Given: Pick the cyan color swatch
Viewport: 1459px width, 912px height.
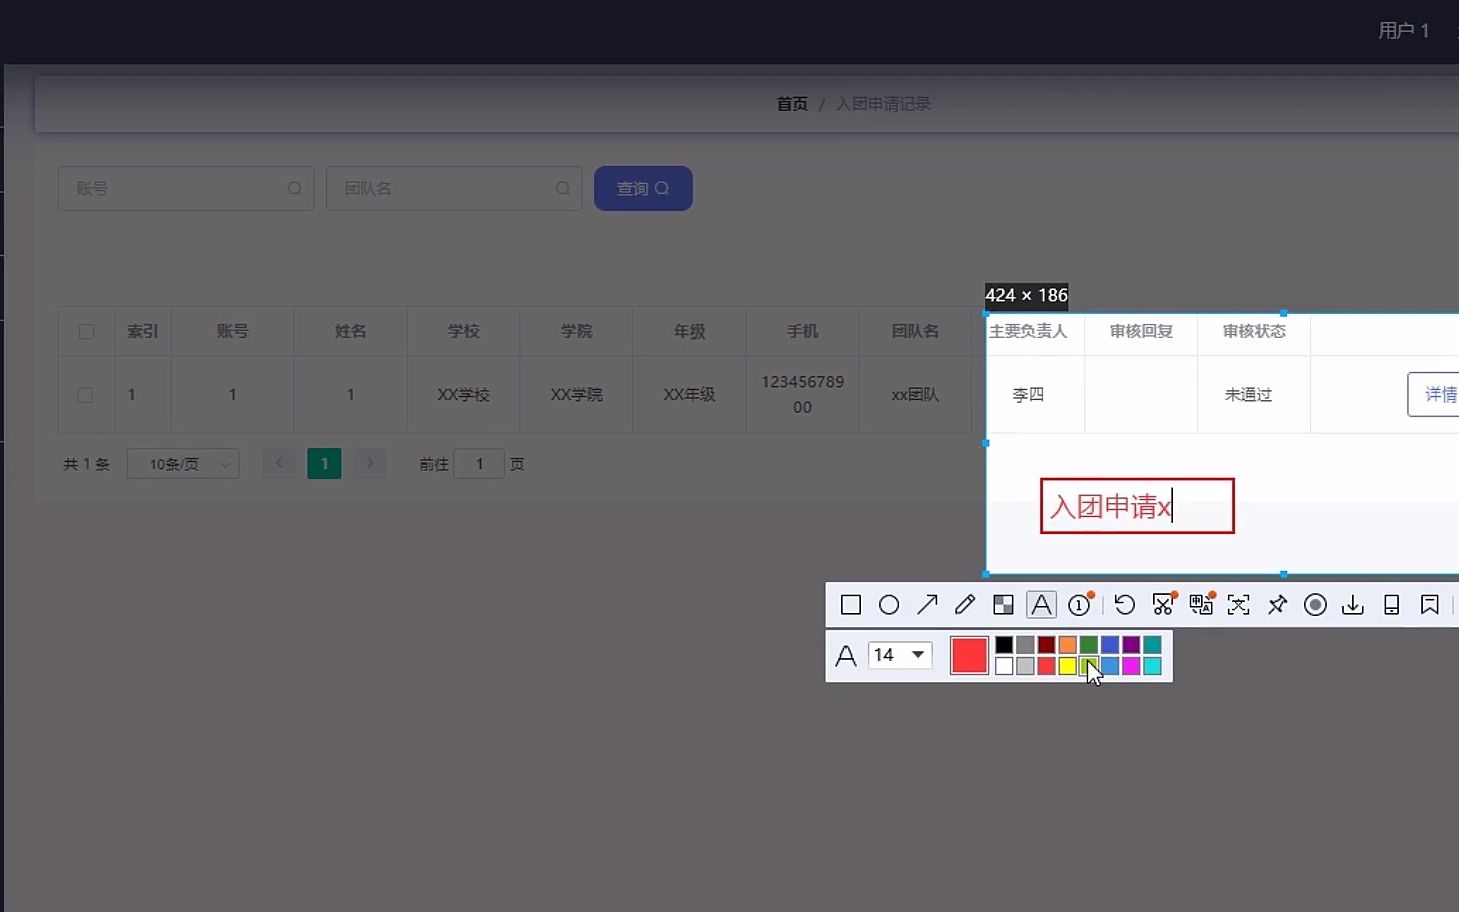Looking at the screenshot, I should tap(1152, 666).
